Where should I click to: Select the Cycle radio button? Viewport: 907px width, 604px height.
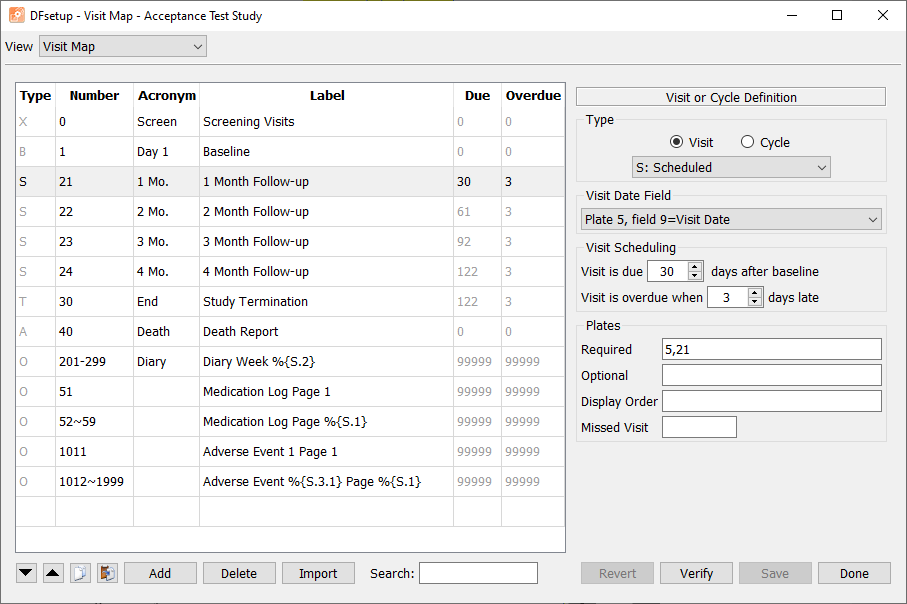click(x=747, y=142)
